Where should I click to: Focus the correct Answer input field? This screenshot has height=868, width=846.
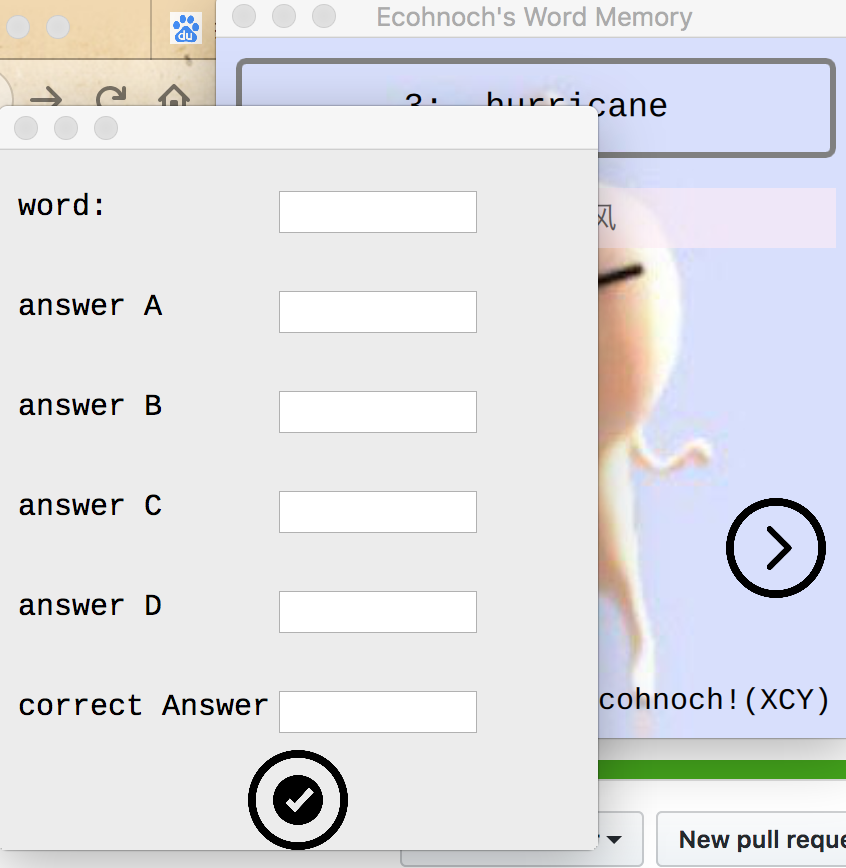pyautogui.click(x=378, y=711)
